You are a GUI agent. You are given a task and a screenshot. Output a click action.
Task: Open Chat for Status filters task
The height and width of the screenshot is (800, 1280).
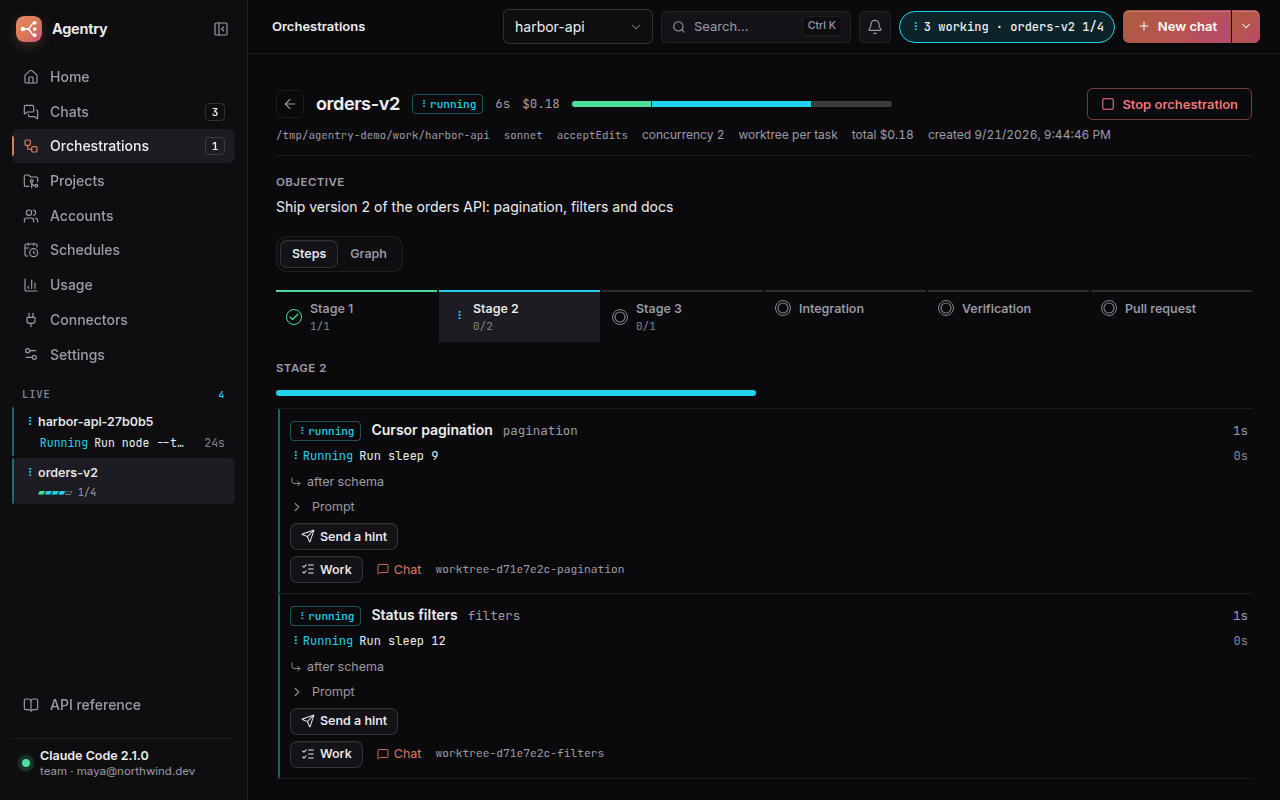point(399,754)
